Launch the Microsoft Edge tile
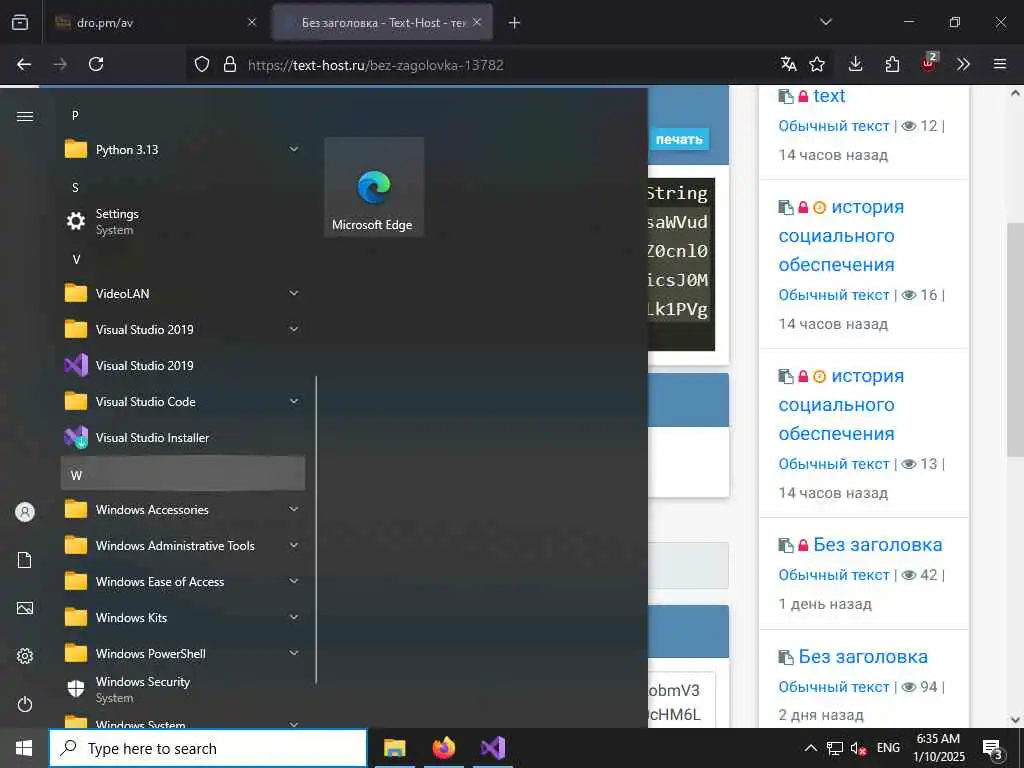Image resolution: width=1024 pixels, height=768 pixels. point(374,187)
